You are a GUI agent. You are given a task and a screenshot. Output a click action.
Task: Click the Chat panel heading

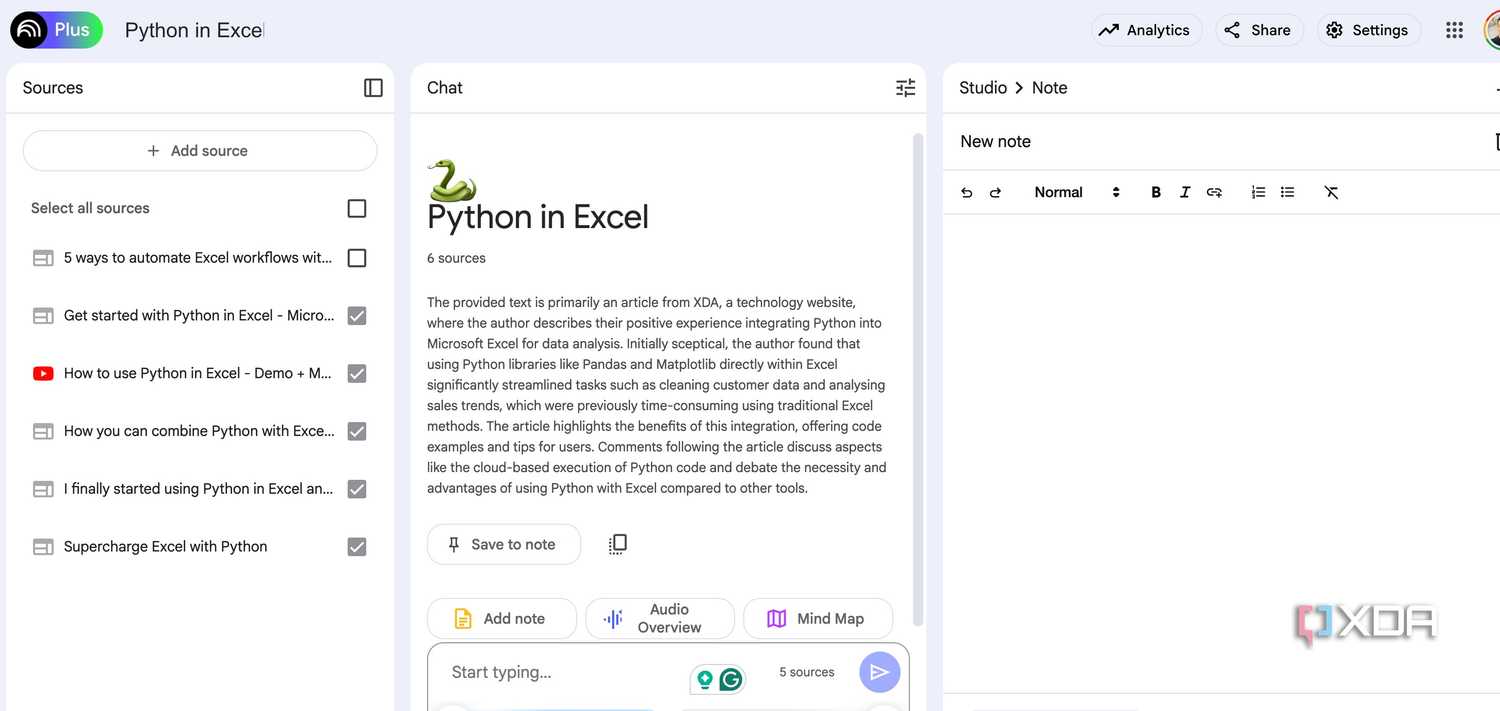[x=445, y=88]
